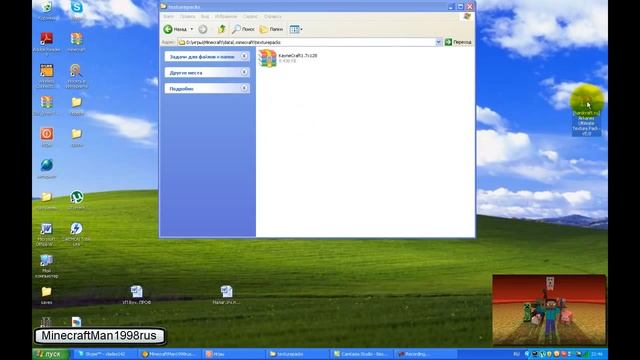
Task: Switch to the Игры taskbar window
Action: click(233, 354)
